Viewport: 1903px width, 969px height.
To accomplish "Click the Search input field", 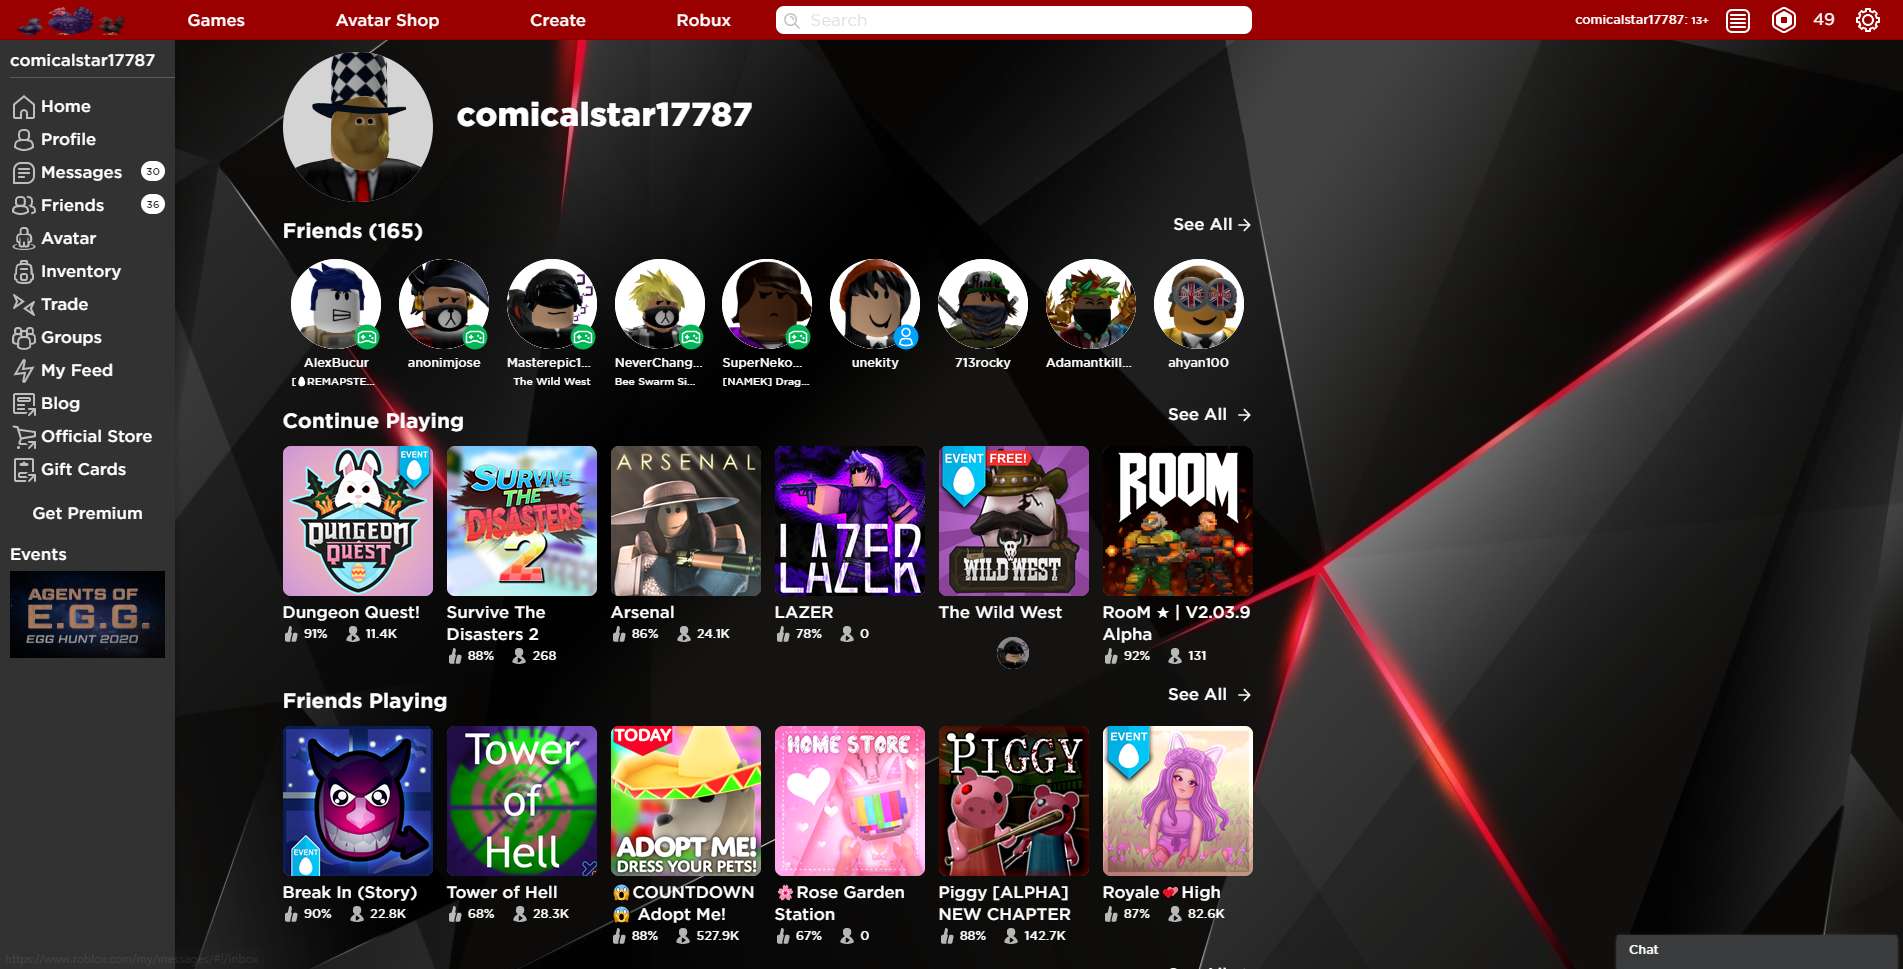I will 1014,20.
